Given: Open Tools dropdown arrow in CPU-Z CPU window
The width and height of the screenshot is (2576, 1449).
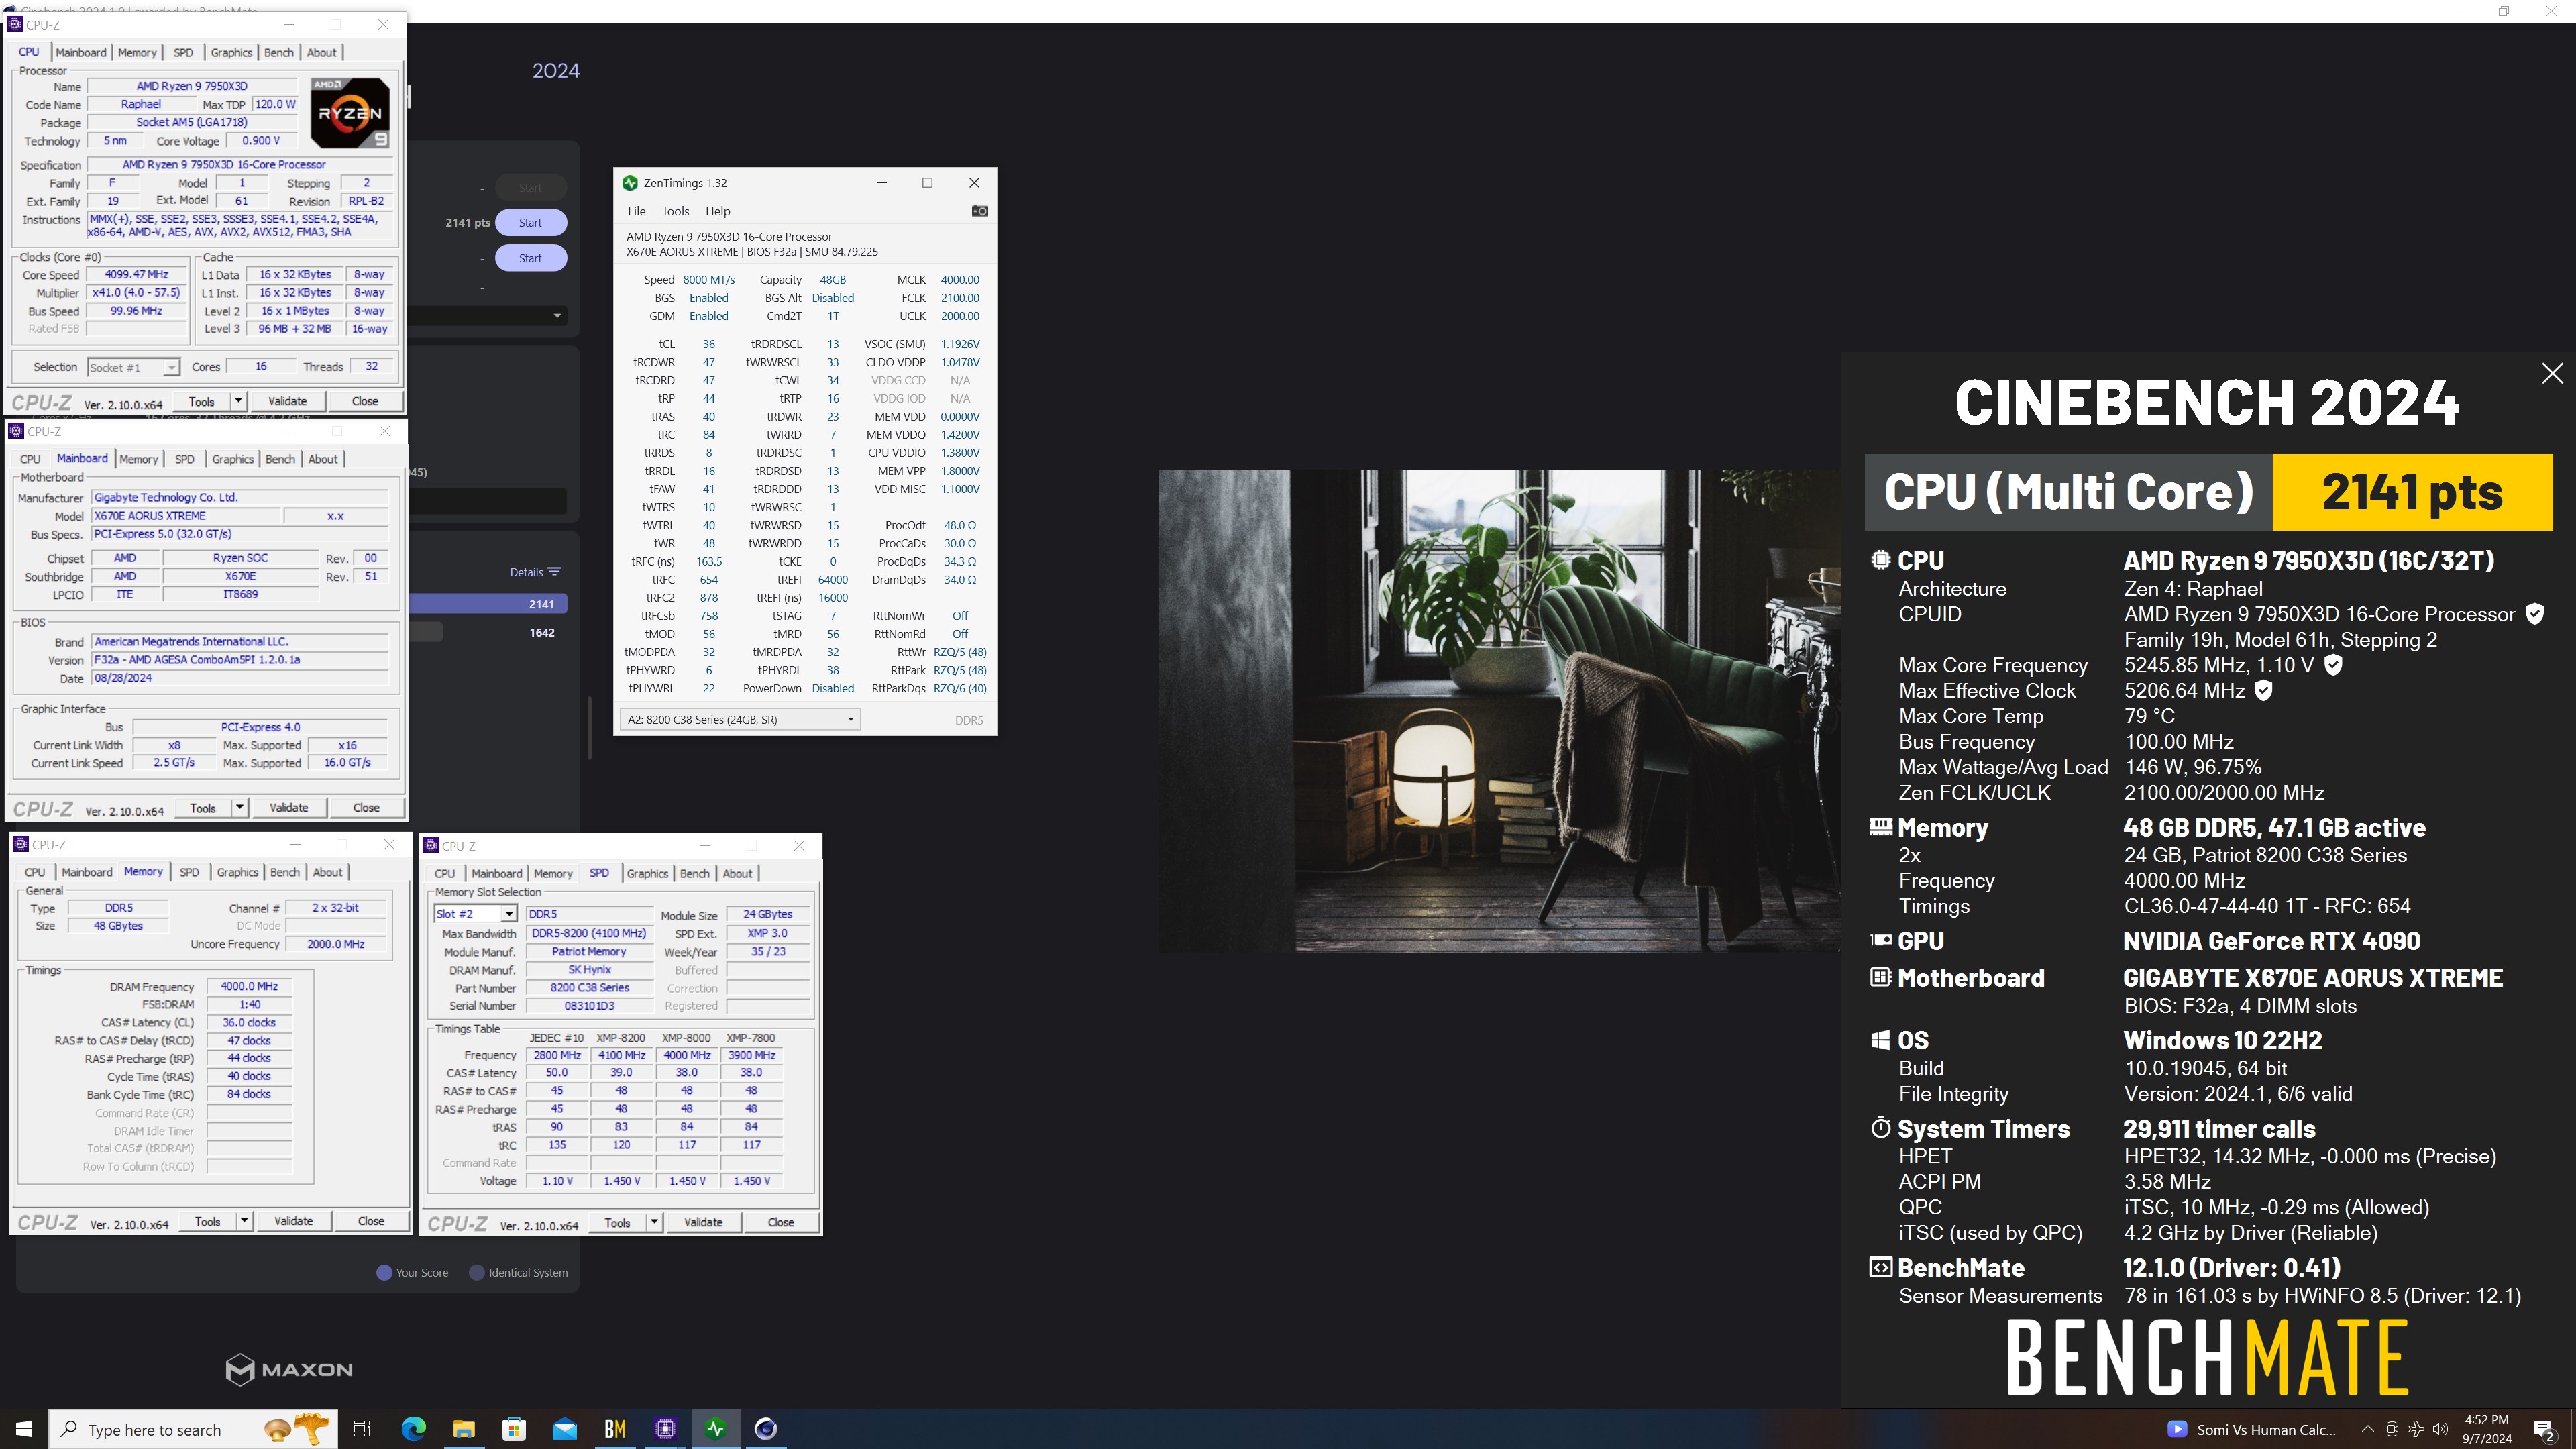Looking at the screenshot, I should tap(238, 401).
